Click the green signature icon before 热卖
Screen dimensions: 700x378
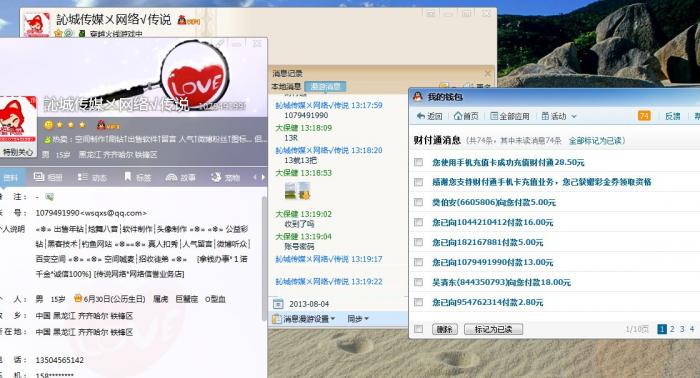(47, 140)
